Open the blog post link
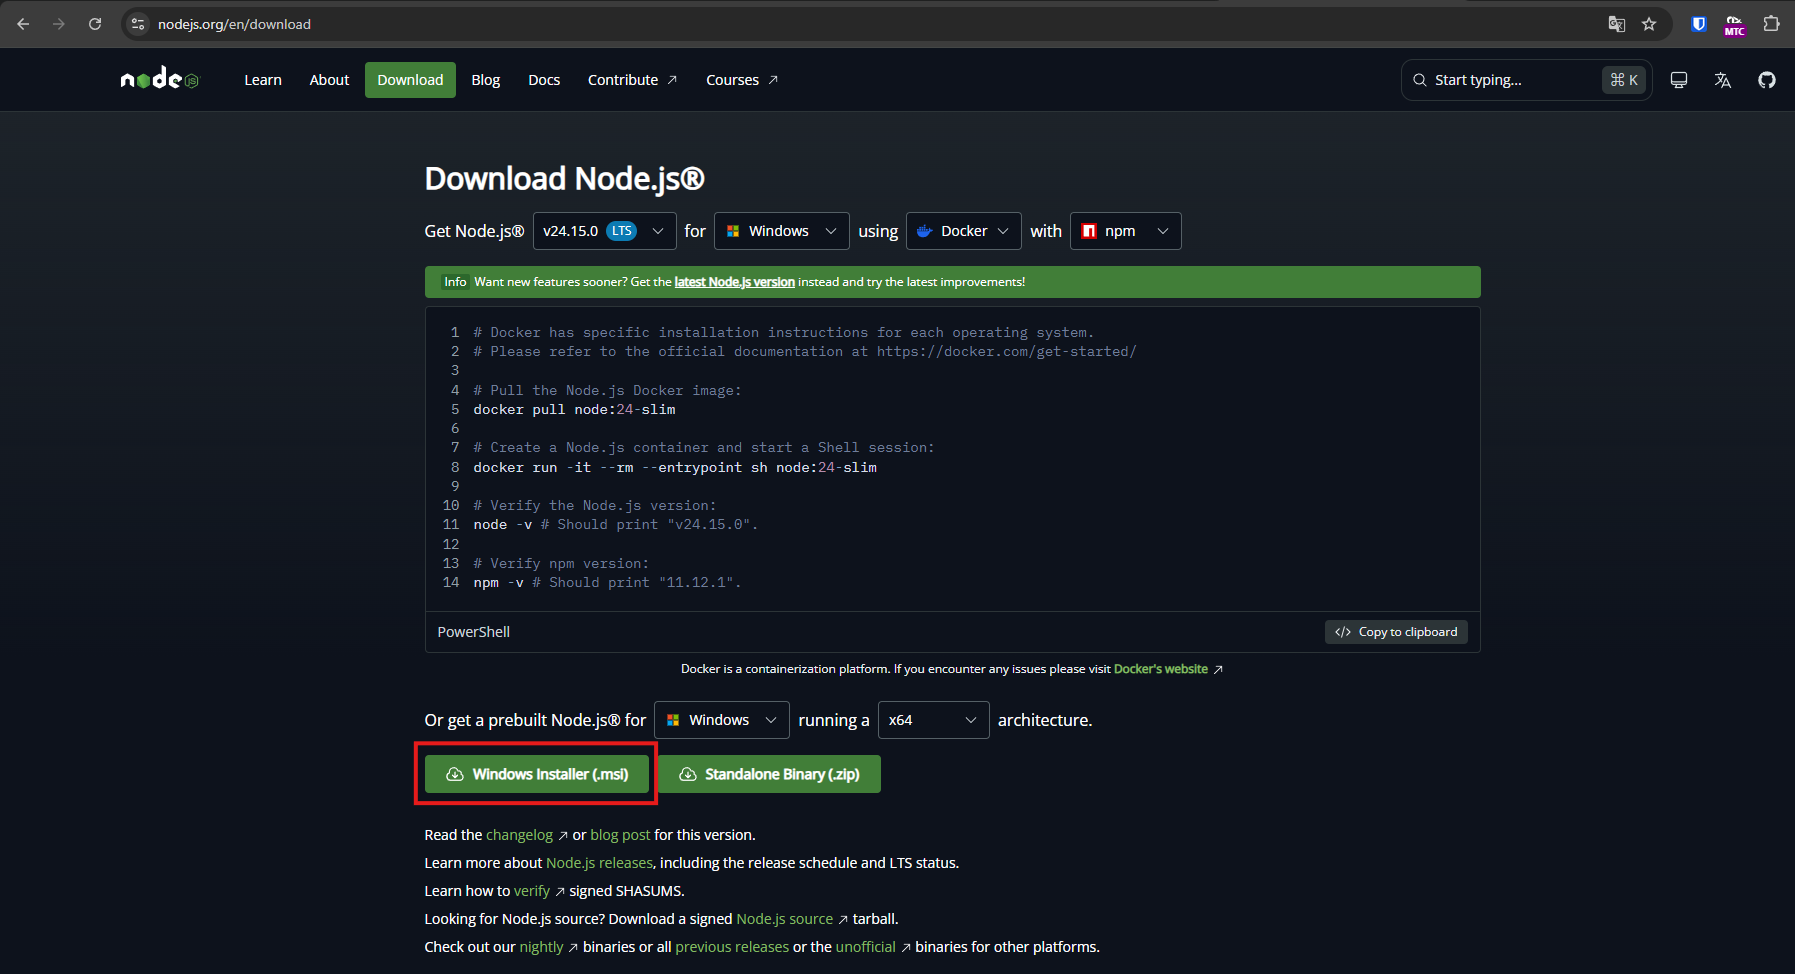This screenshot has height=974, width=1795. (620, 835)
